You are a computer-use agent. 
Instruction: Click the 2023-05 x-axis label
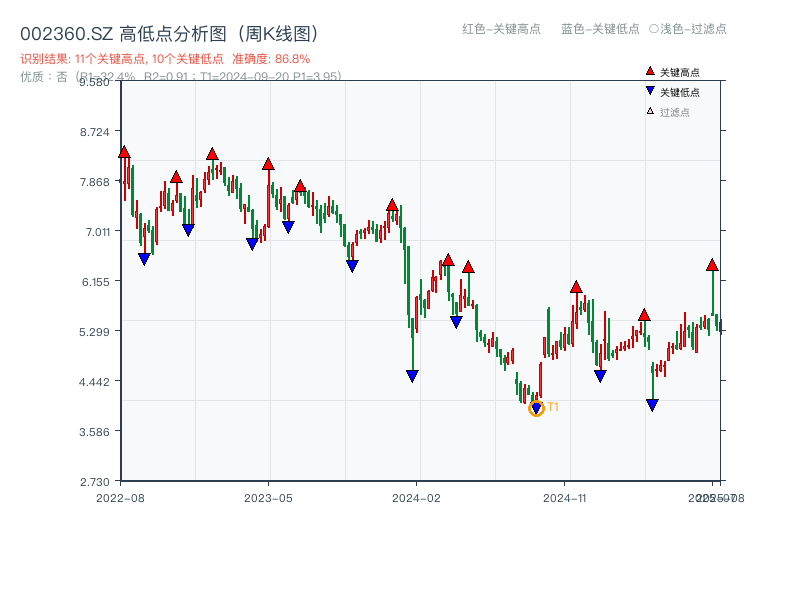[x=268, y=498]
